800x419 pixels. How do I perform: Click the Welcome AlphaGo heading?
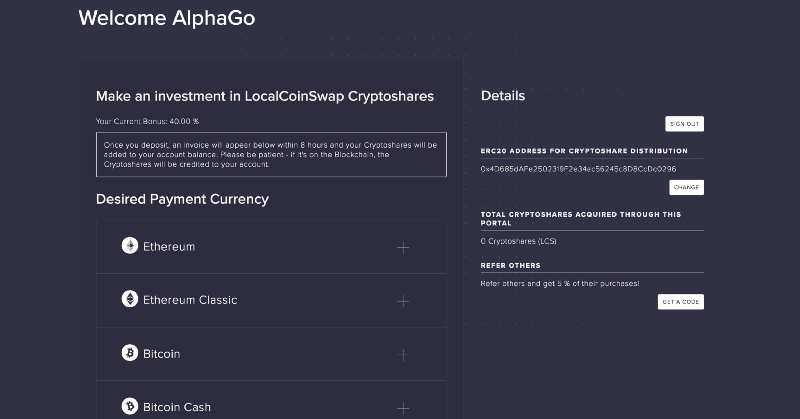pos(166,18)
